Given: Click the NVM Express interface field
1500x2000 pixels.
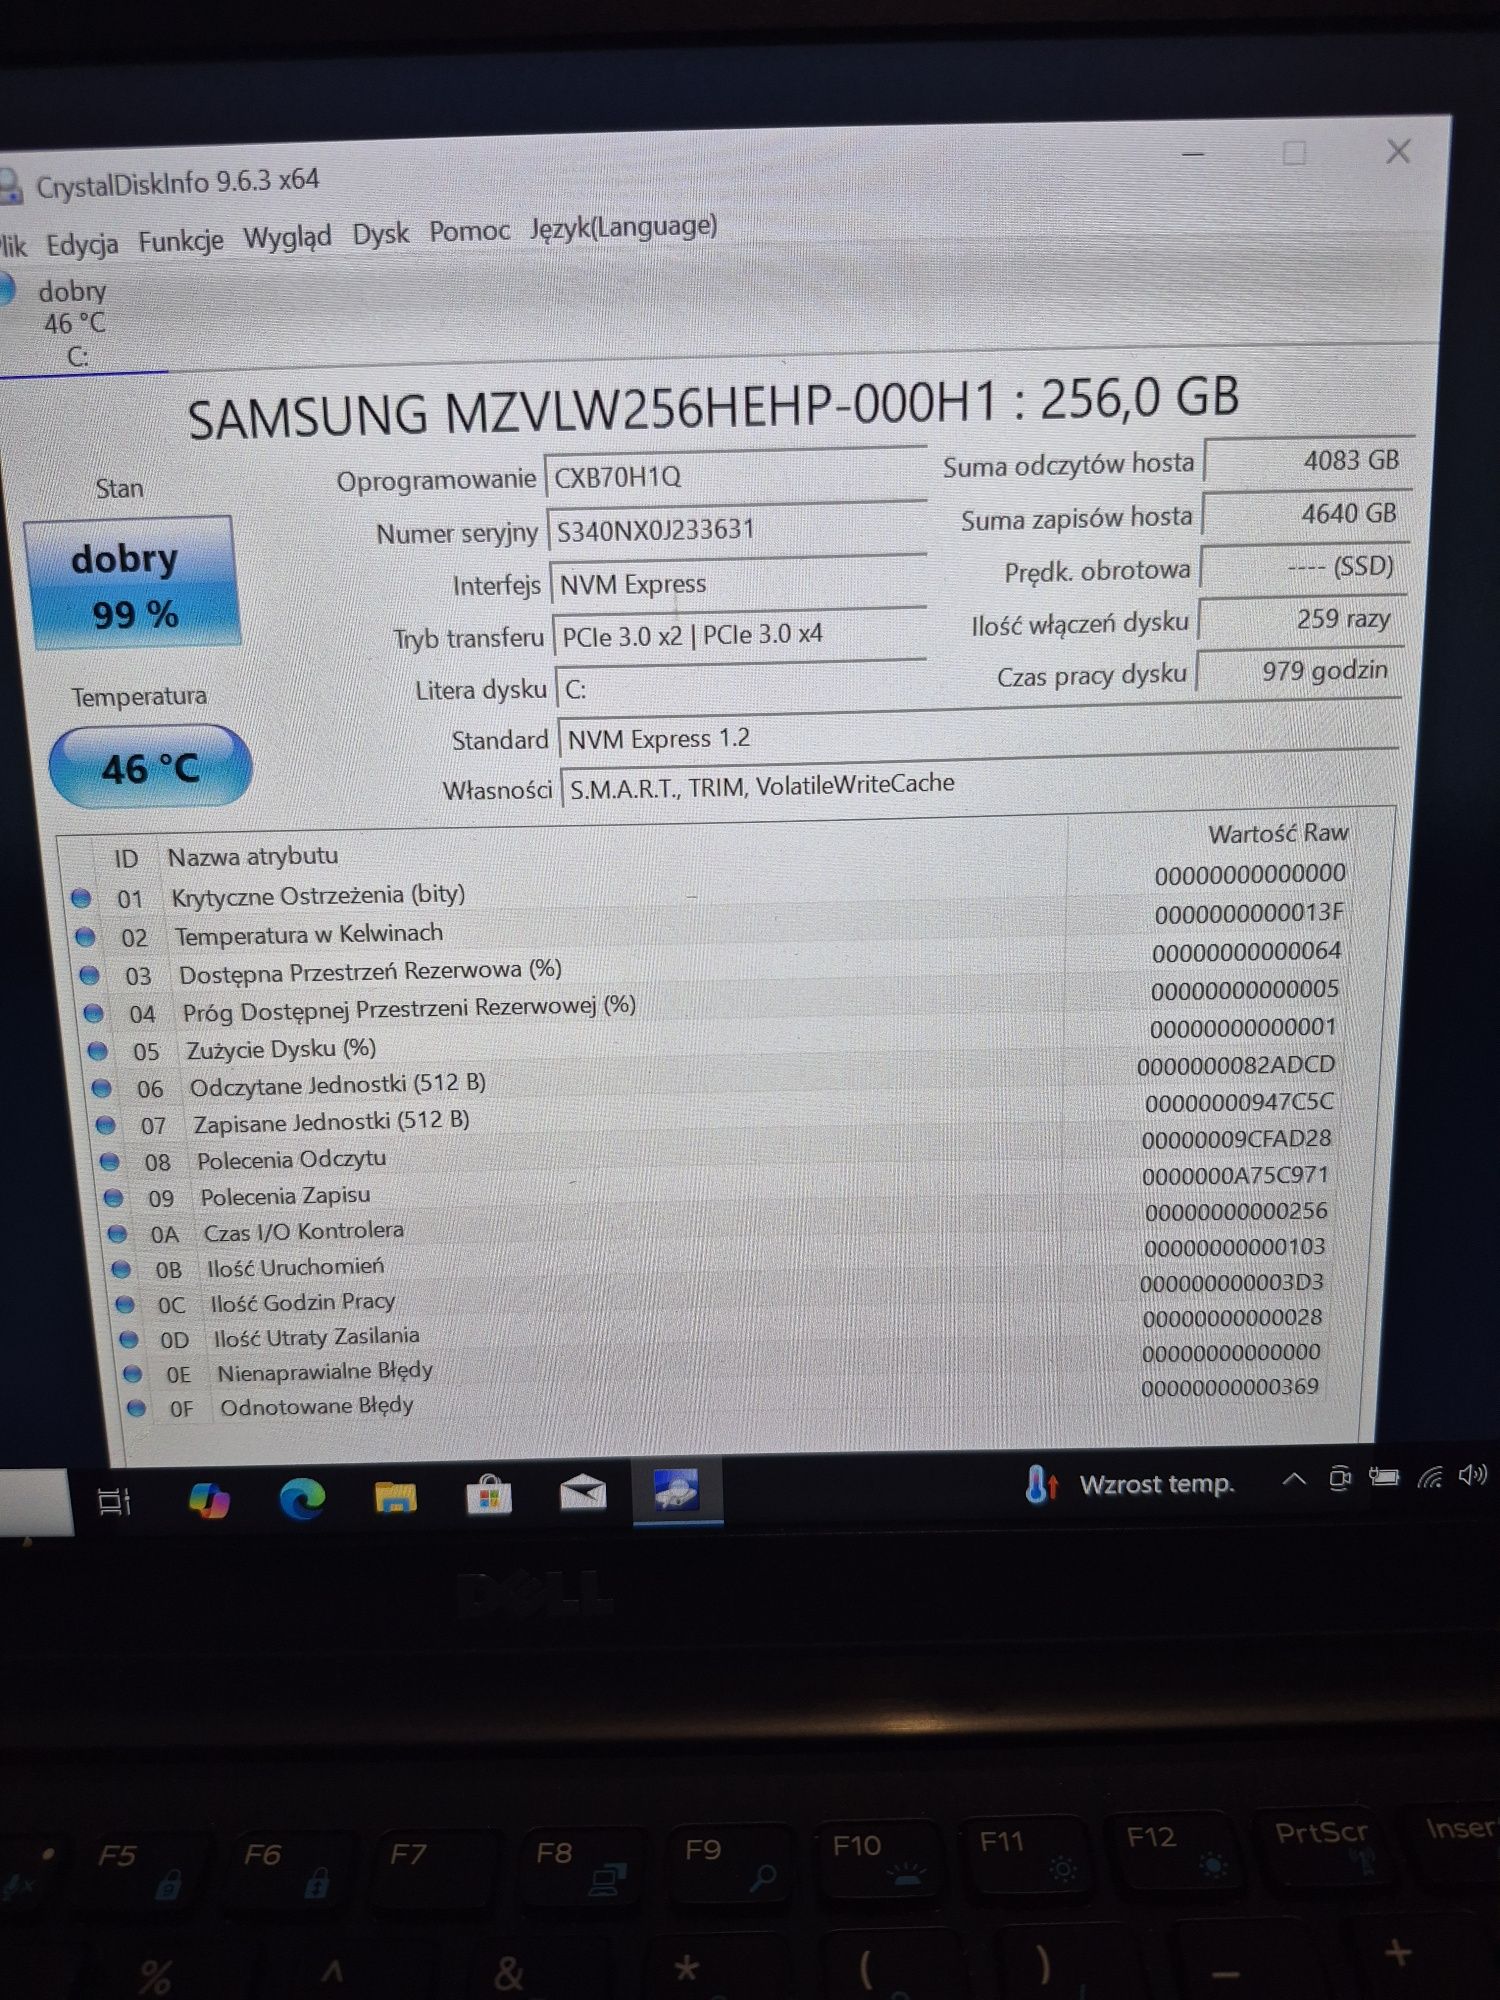Looking at the screenshot, I should click(x=738, y=582).
